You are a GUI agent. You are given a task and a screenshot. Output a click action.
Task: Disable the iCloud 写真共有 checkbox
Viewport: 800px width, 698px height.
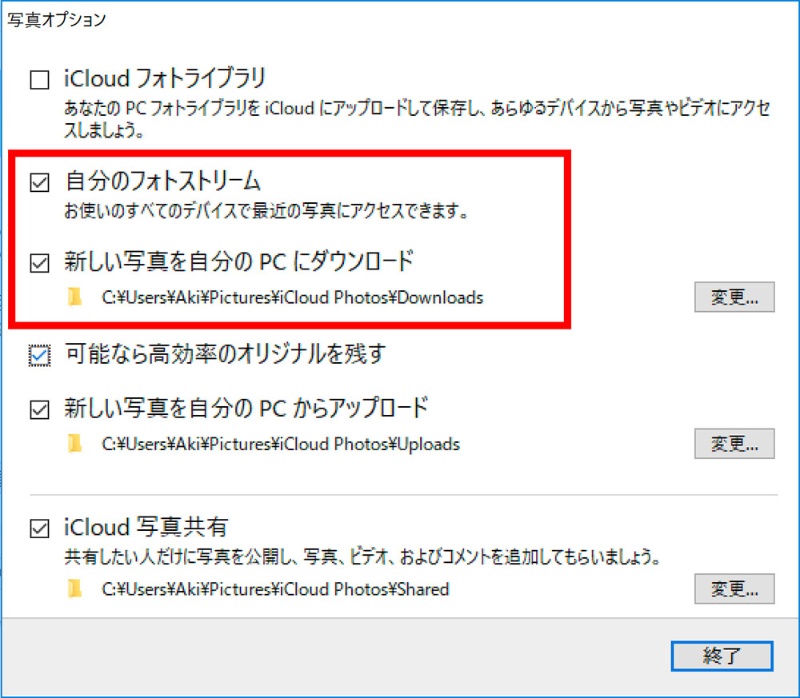[40, 528]
